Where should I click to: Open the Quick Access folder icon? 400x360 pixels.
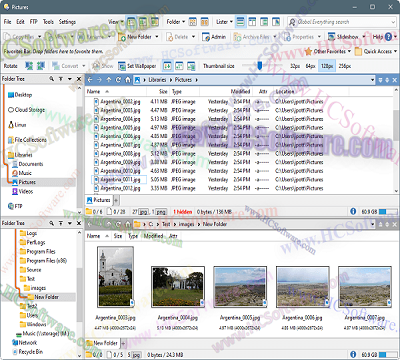tap(358, 51)
